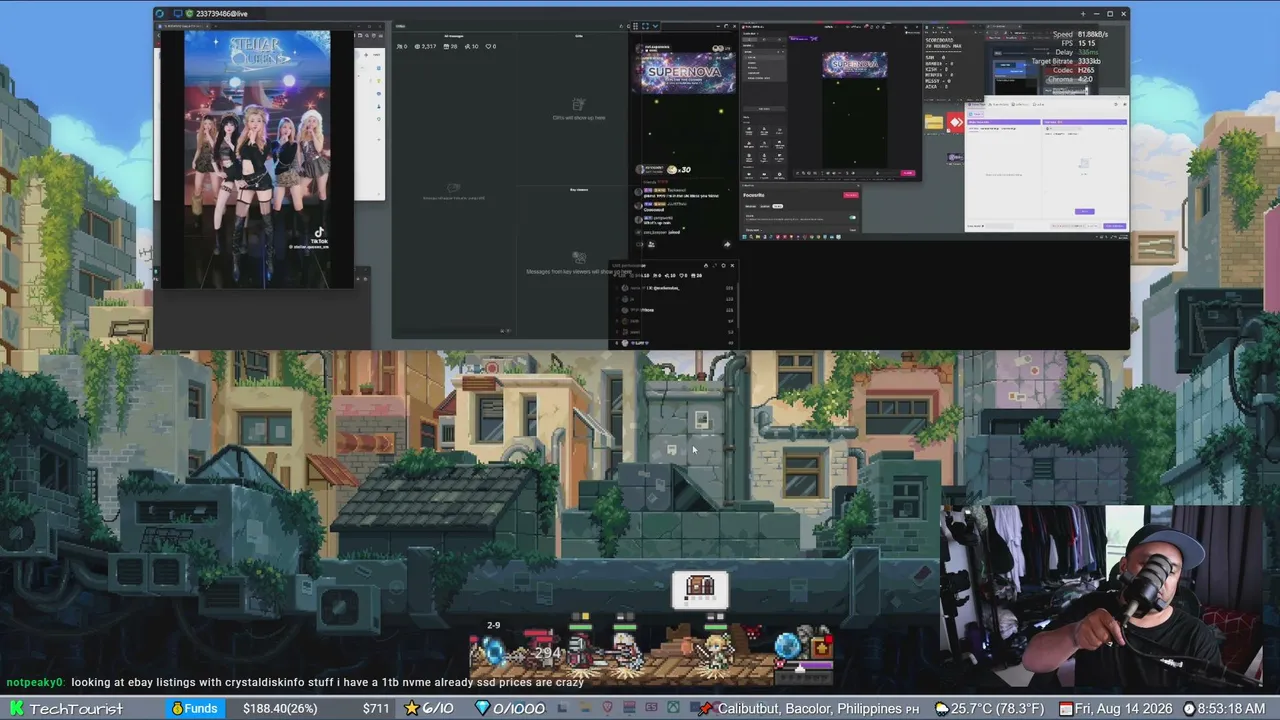
Task: Click the notpeaky0 chat username
Action: 35,682
